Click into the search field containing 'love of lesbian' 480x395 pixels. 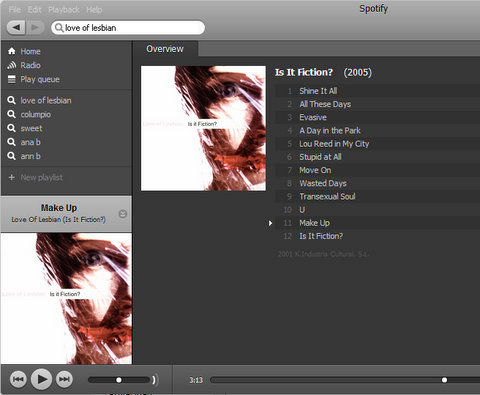coord(128,28)
